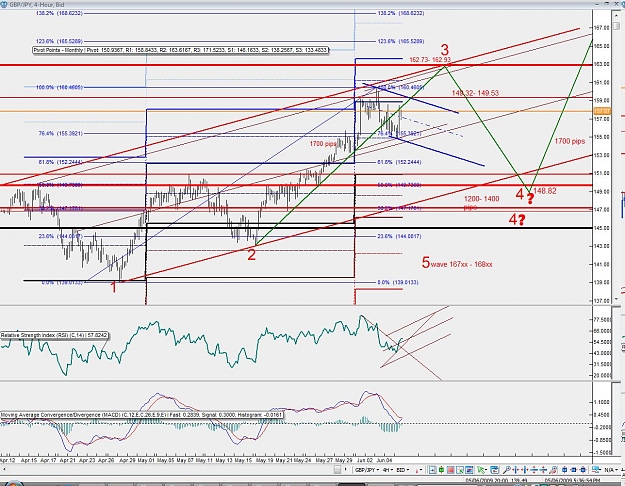This screenshot has width=625, height=486.
Task: Click the red '148.32- 149.53' annotation
Action: coord(475,93)
